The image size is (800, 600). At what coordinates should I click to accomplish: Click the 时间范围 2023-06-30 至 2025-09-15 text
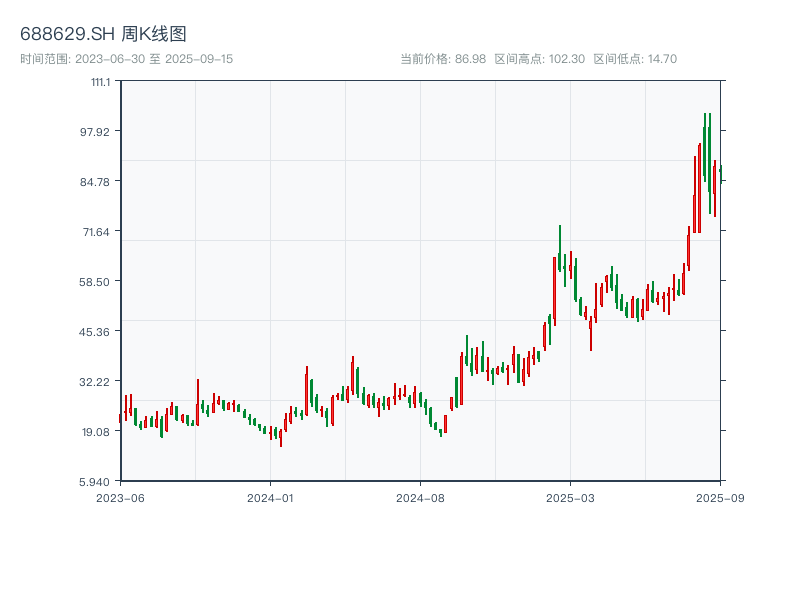pyautogui.click(x=127, y=59)
